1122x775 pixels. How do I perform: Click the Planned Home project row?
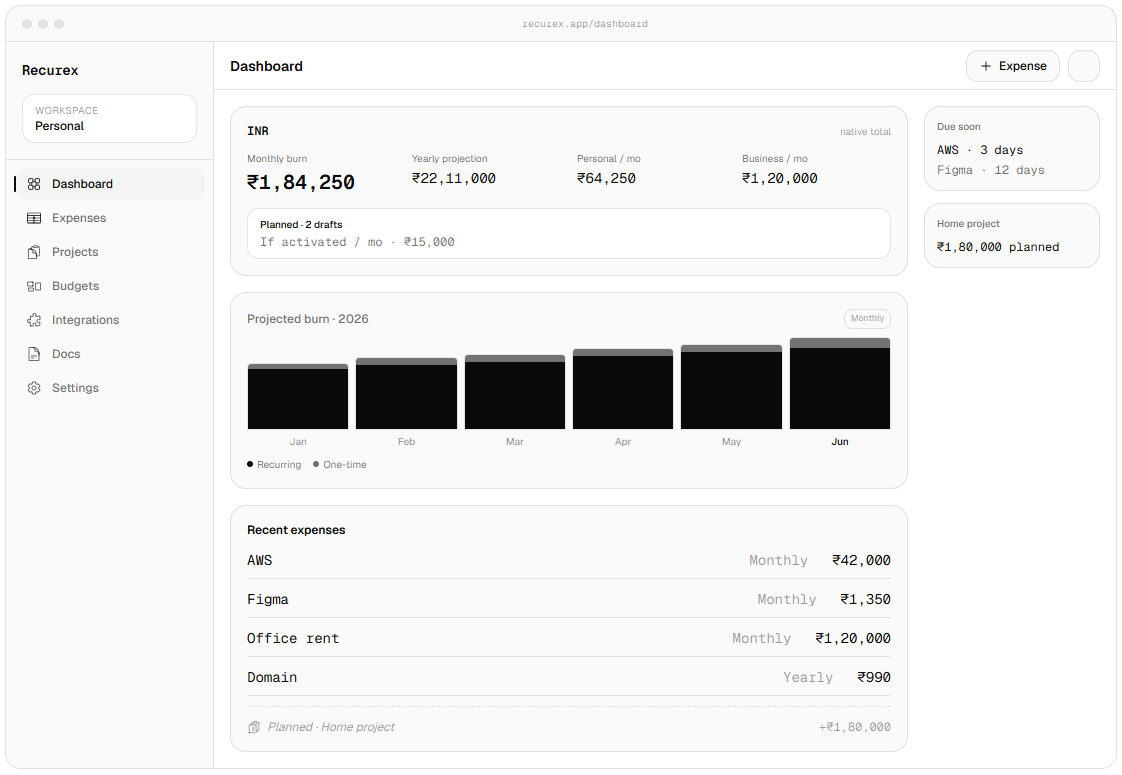click(x=569, y=727)
